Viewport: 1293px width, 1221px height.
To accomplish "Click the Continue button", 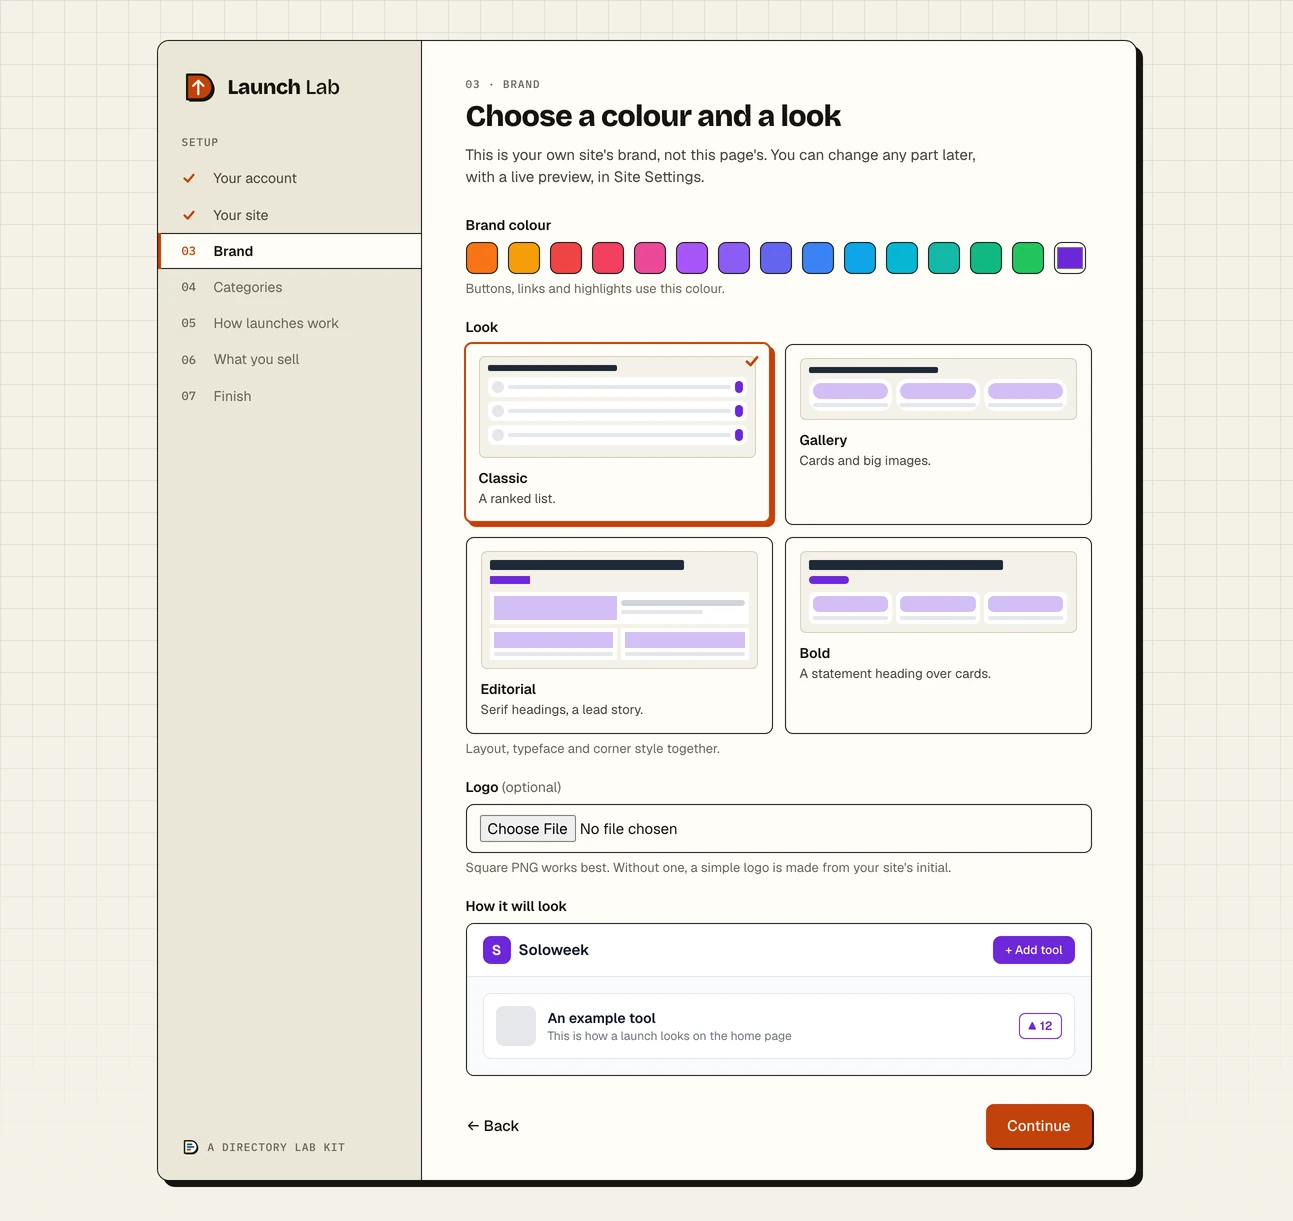I will tap(1038, 1126).
